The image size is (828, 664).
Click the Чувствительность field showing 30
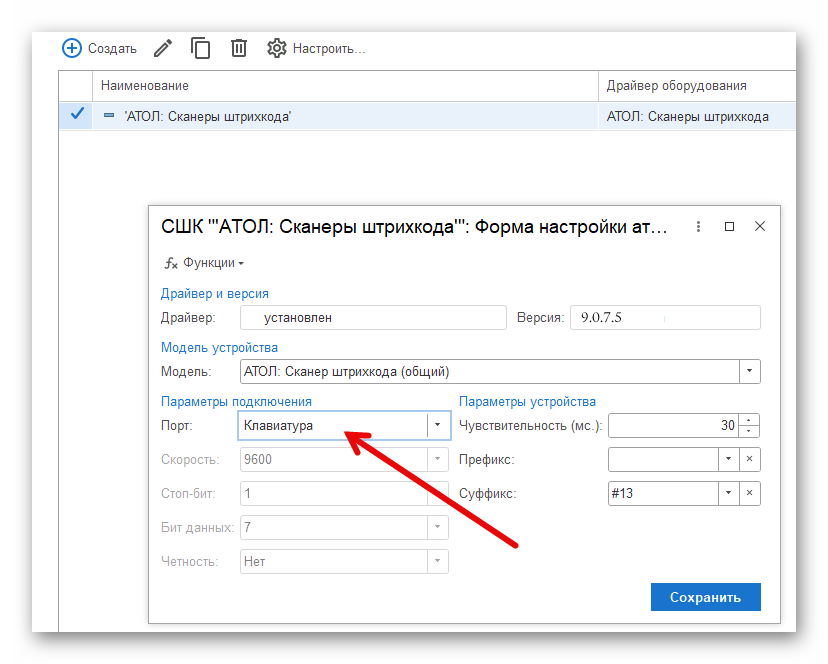point(673,425)
